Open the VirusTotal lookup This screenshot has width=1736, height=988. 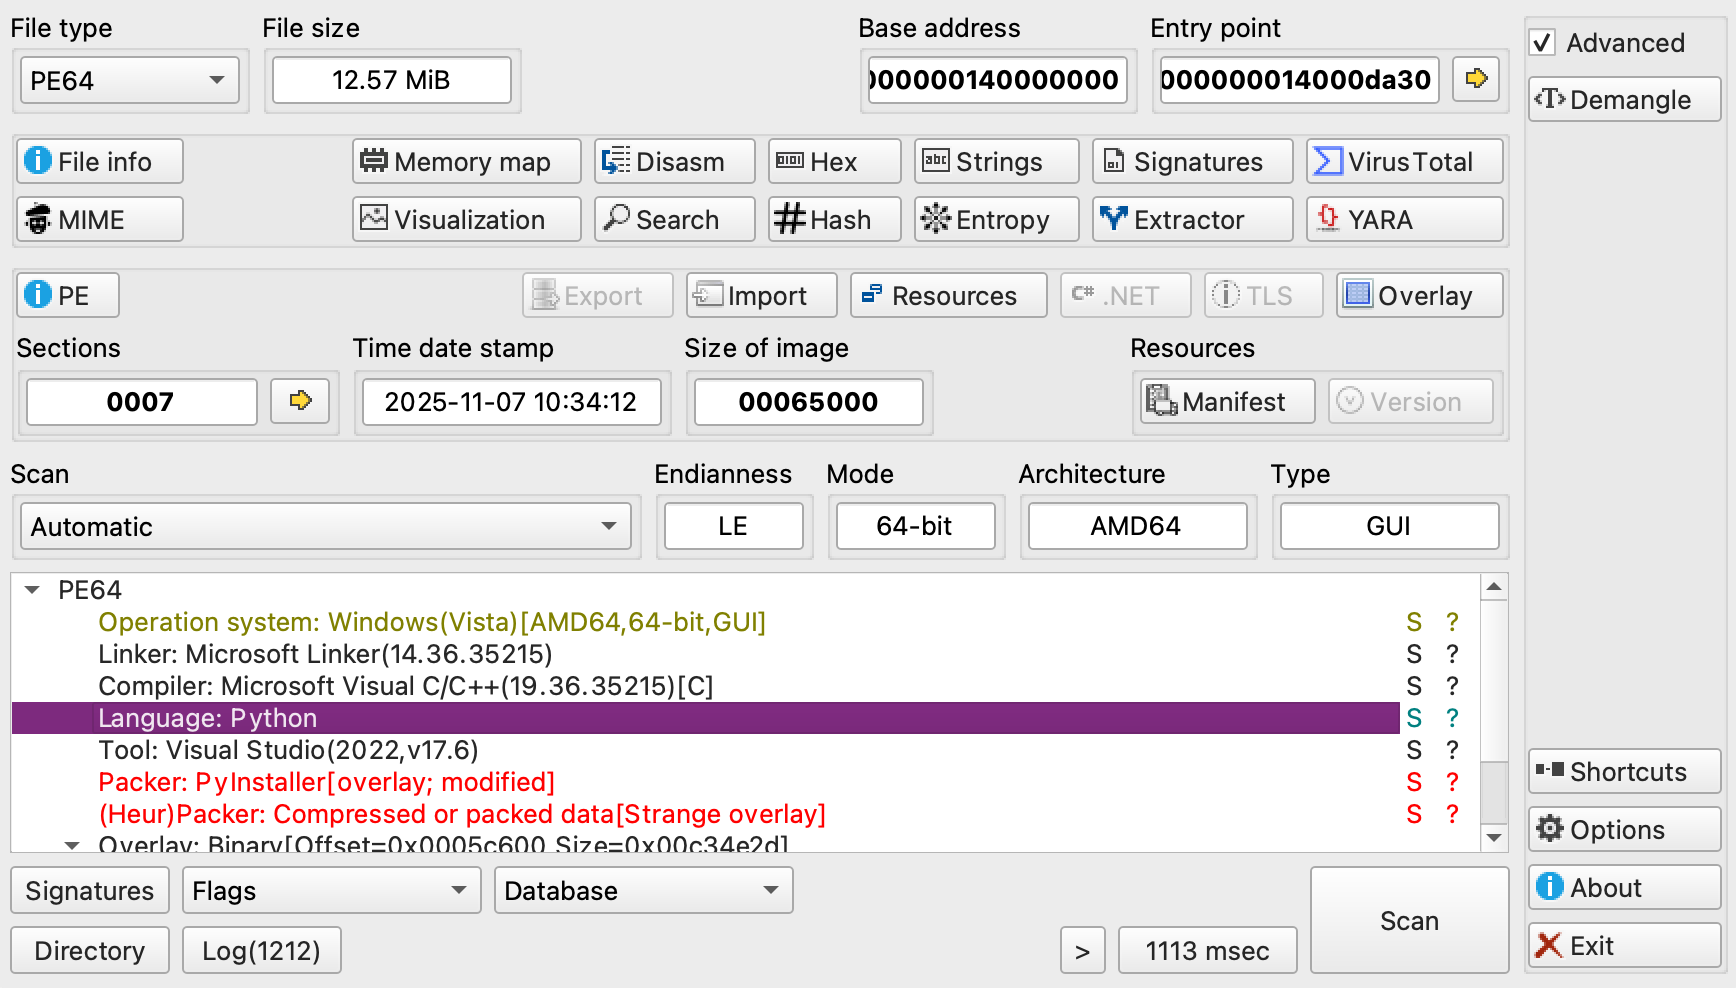(x=1404, y=161)
